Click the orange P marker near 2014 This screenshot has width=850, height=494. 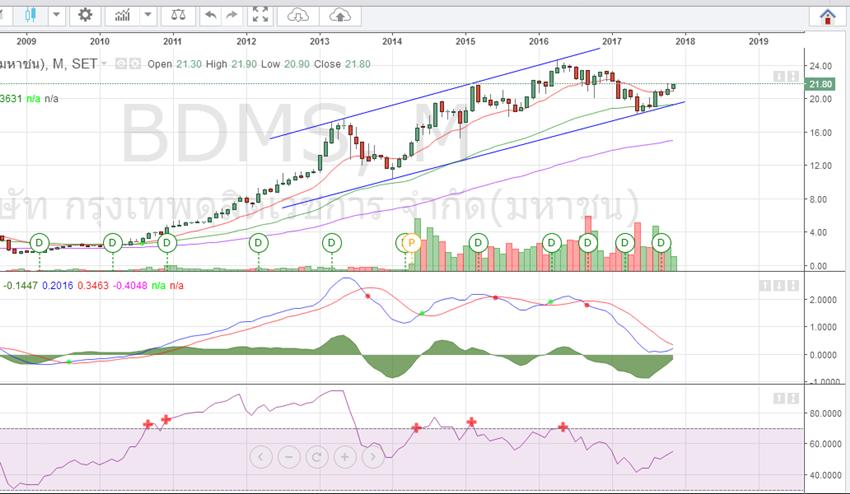pos(411,242)
